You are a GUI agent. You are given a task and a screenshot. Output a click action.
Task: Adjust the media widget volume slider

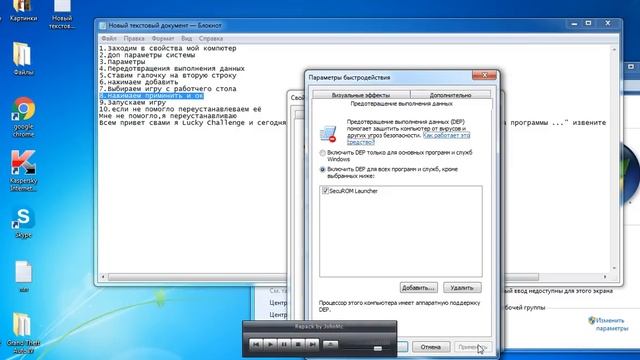tap(378, 348)
